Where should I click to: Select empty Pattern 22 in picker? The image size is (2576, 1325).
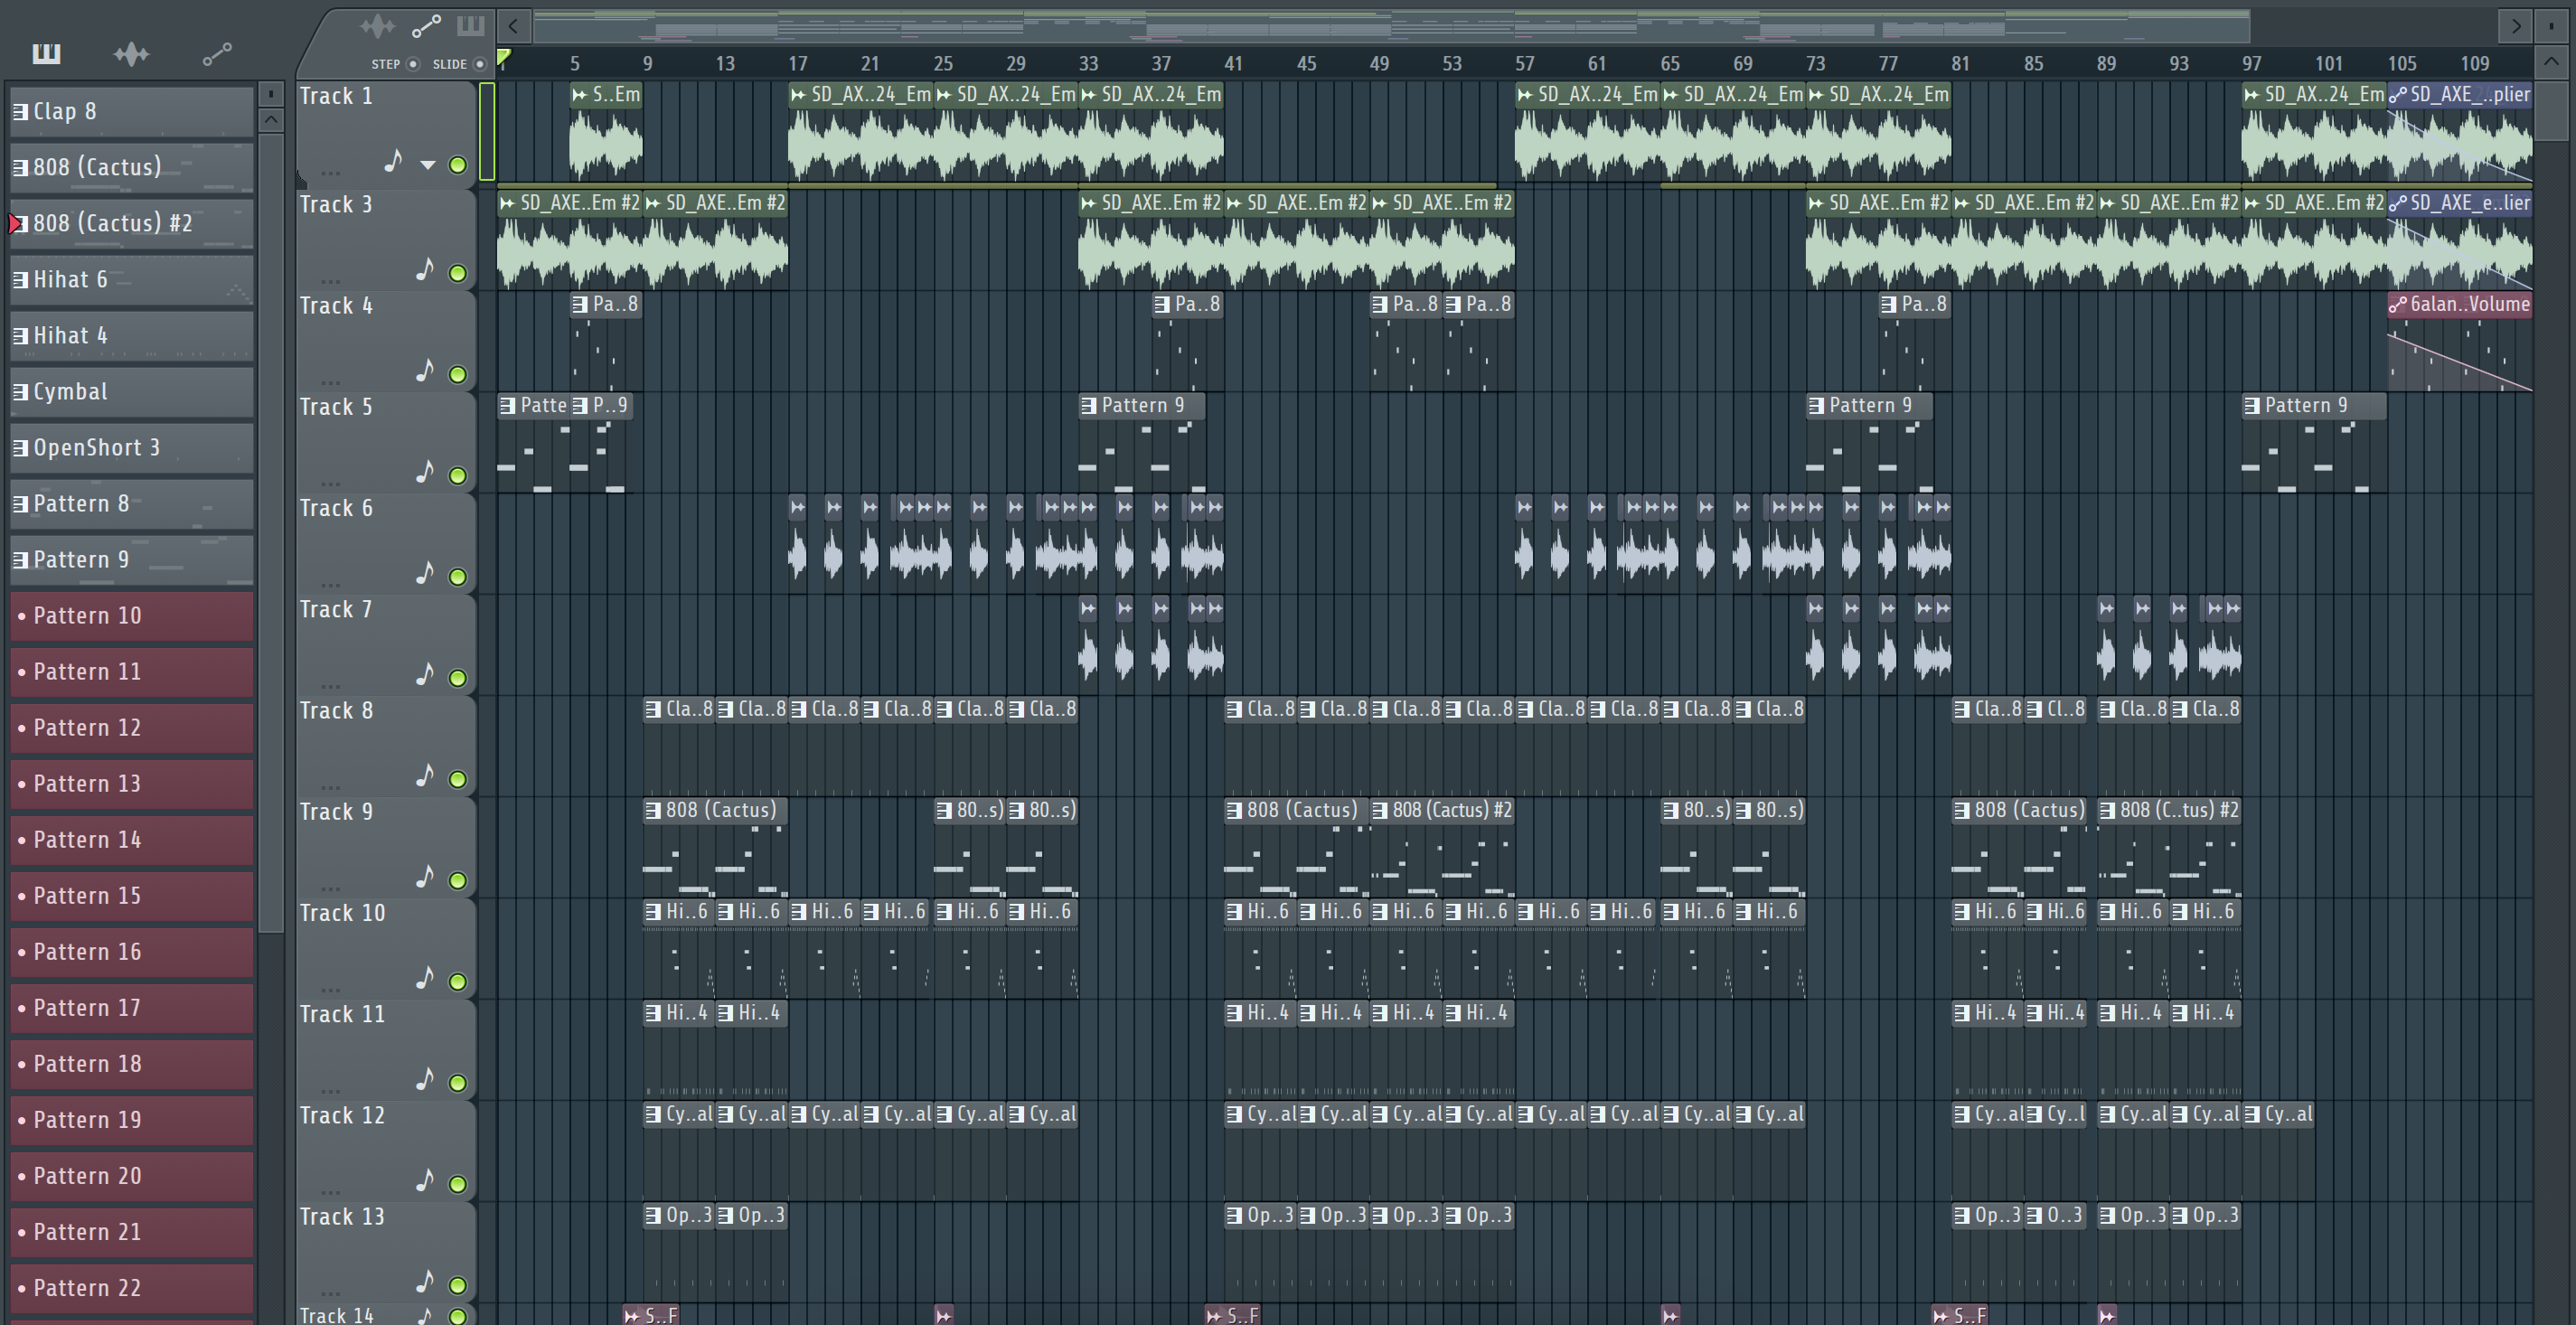tap(132, 1287)
